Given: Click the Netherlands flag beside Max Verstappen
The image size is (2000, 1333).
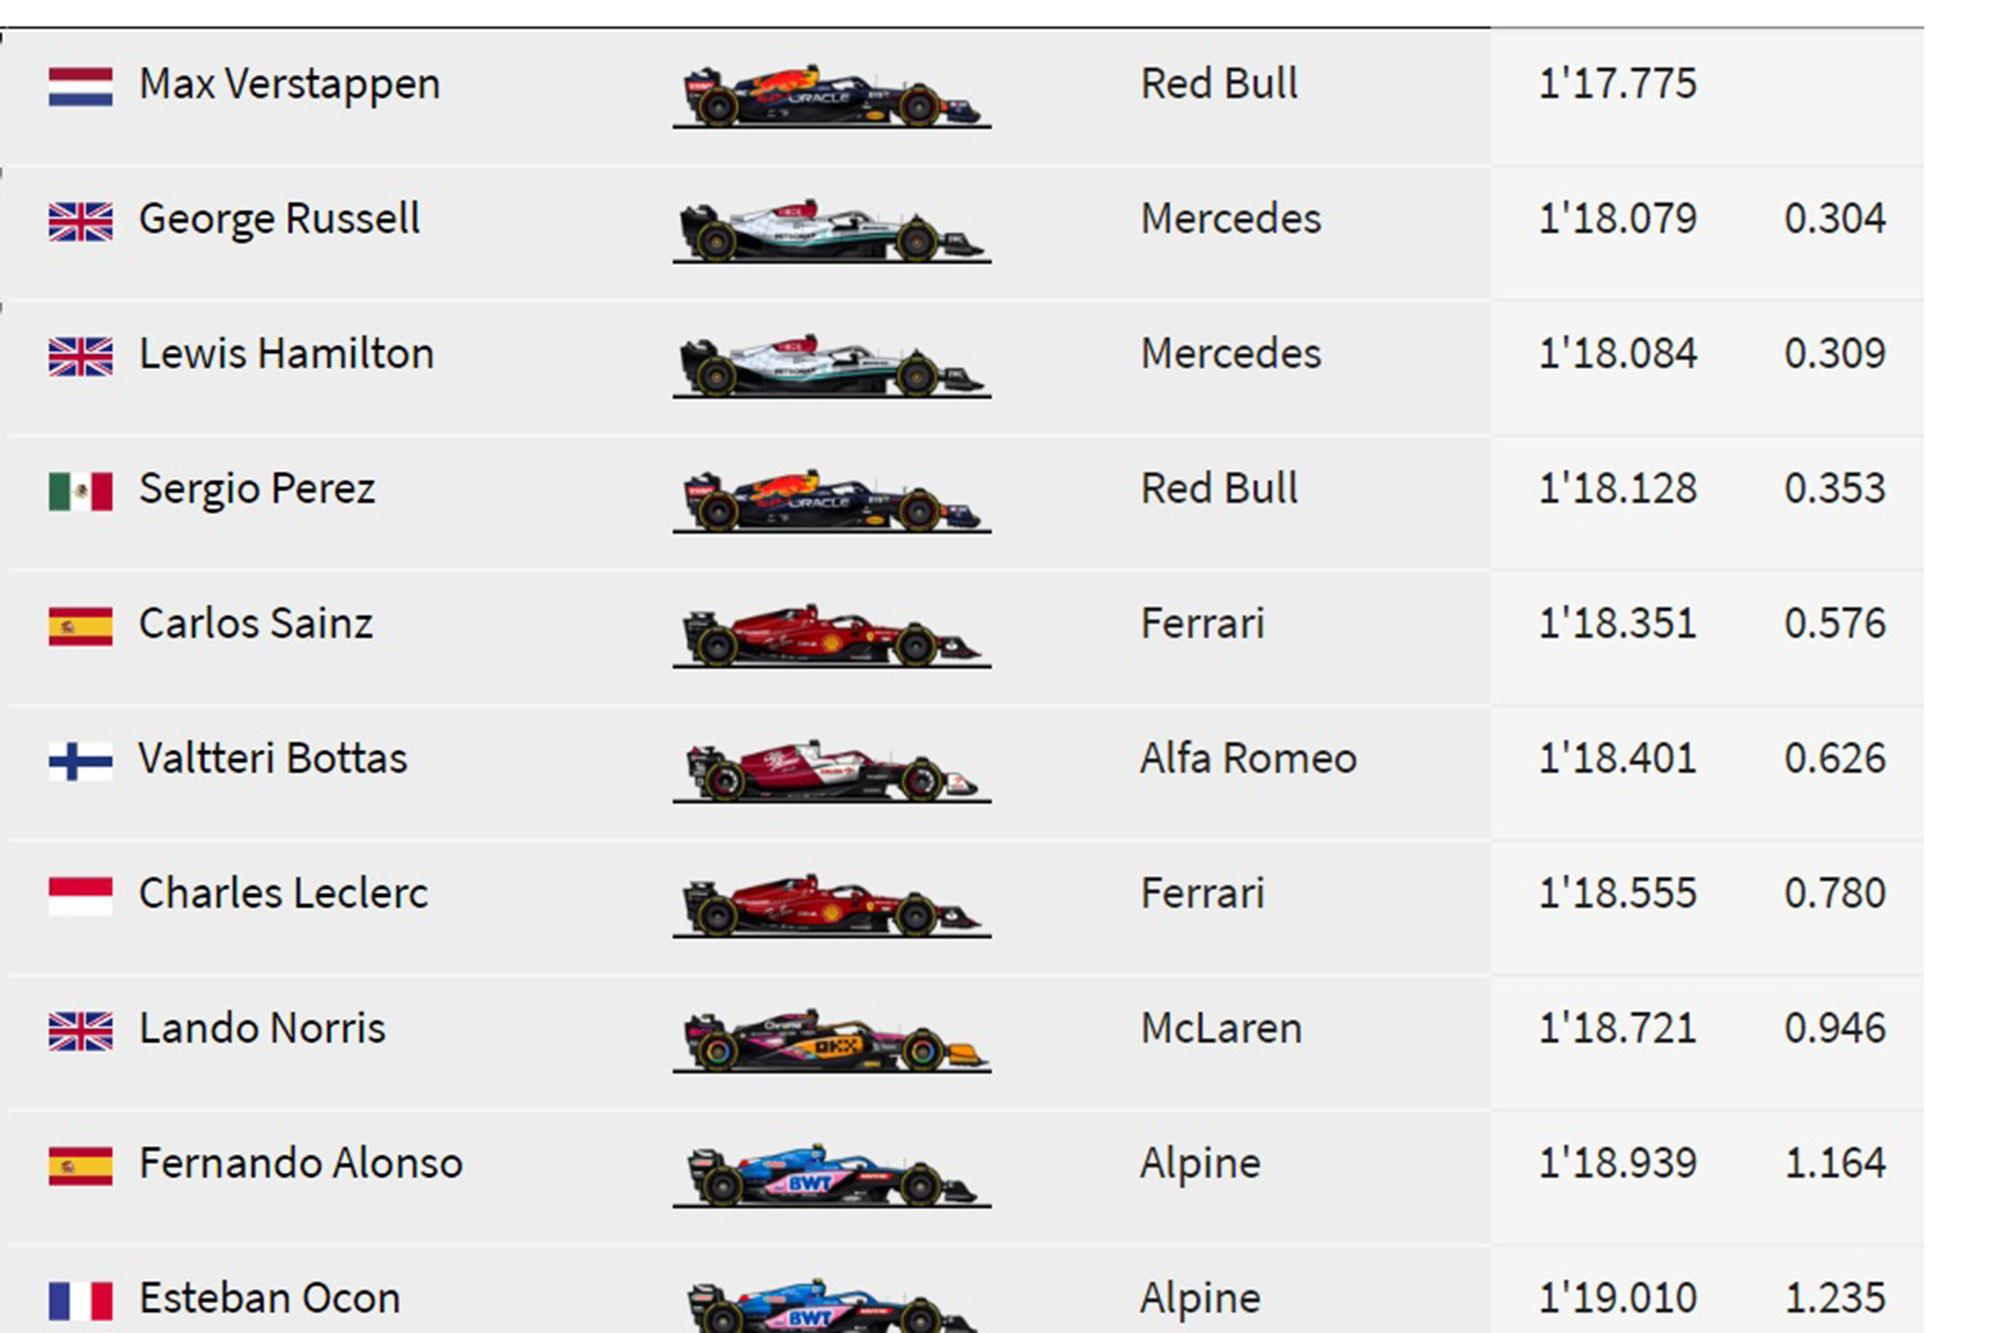Looking at the screenshot, I should [x=80, y=86].
